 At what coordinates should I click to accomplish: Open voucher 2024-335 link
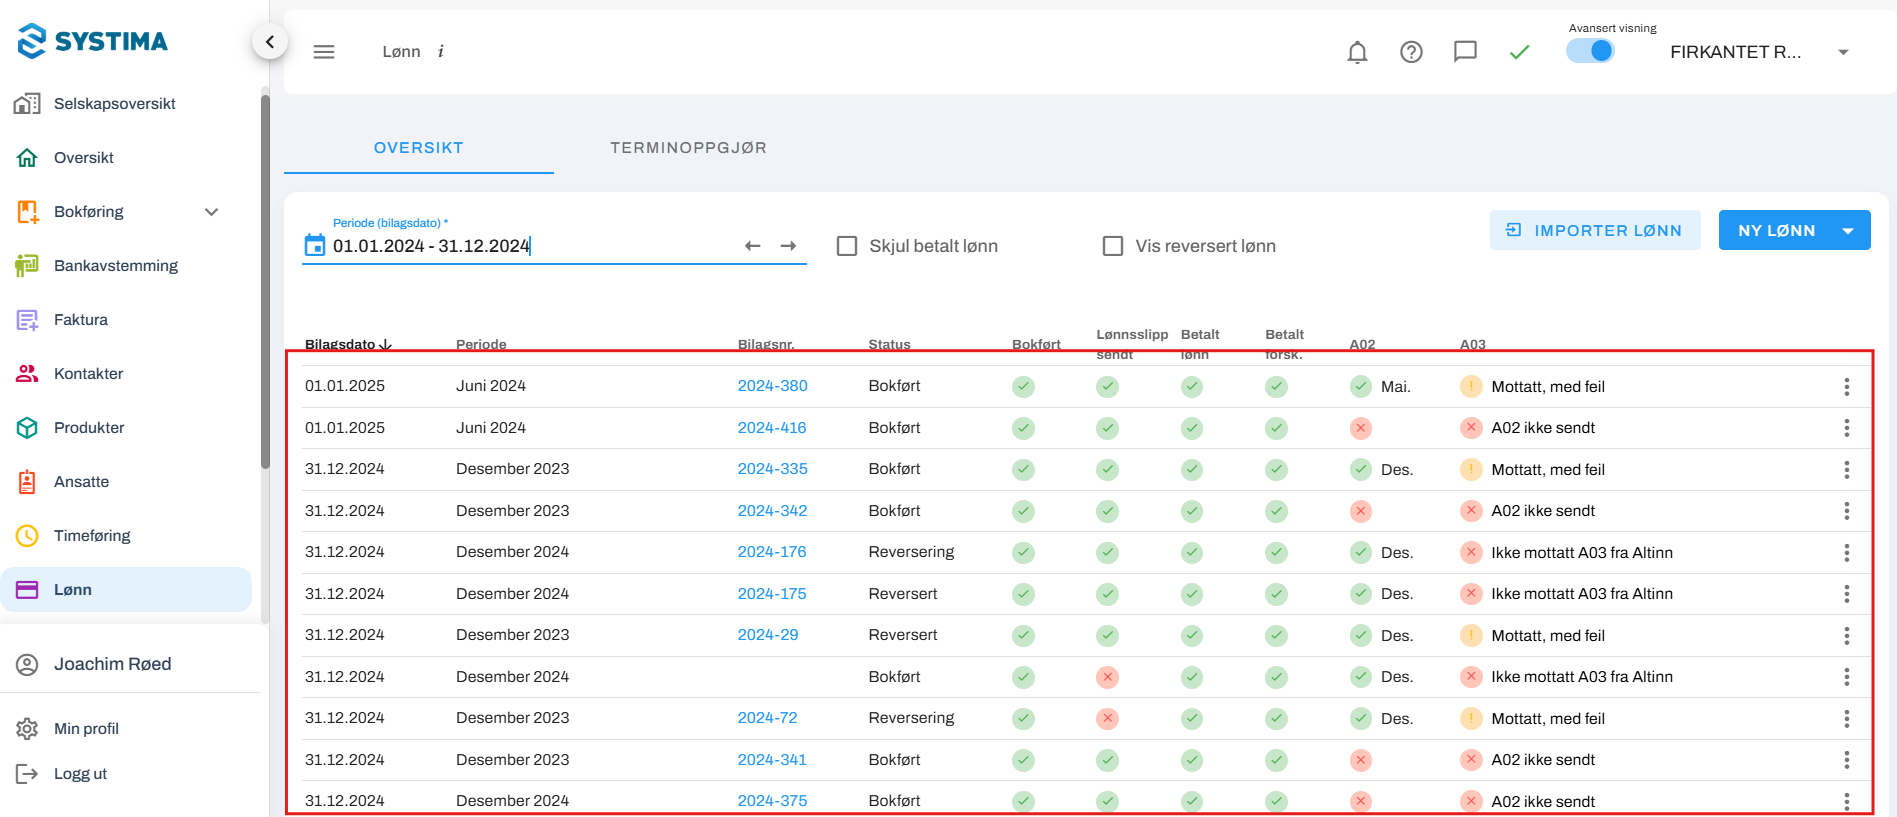coord(773,469)
